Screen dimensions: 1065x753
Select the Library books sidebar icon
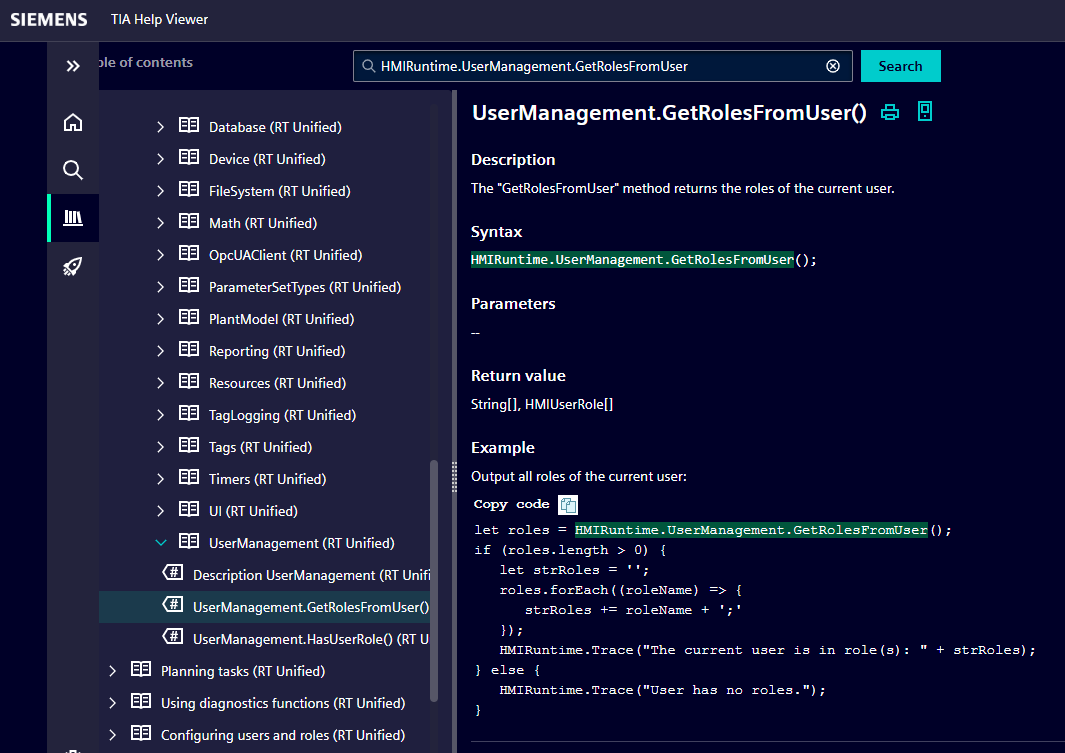(73, 218)
